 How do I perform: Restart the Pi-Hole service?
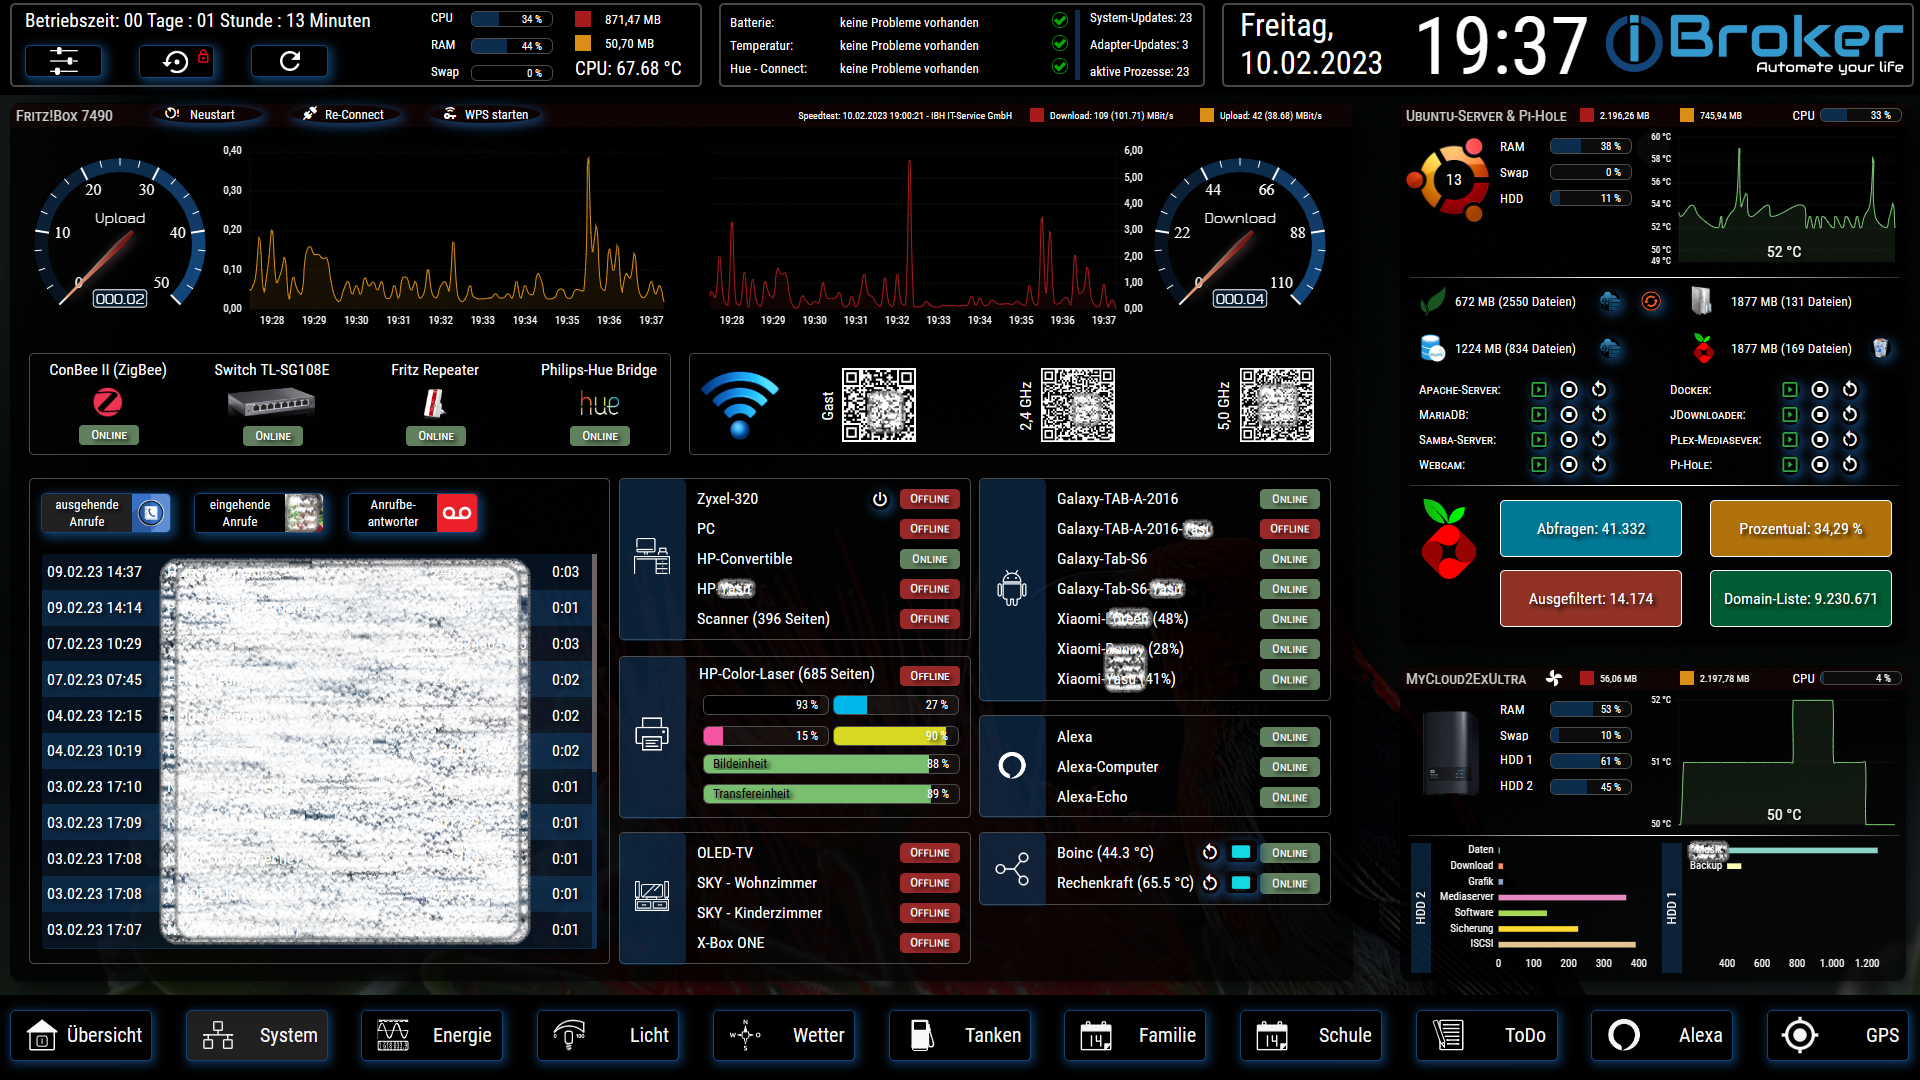point(1850,465)
